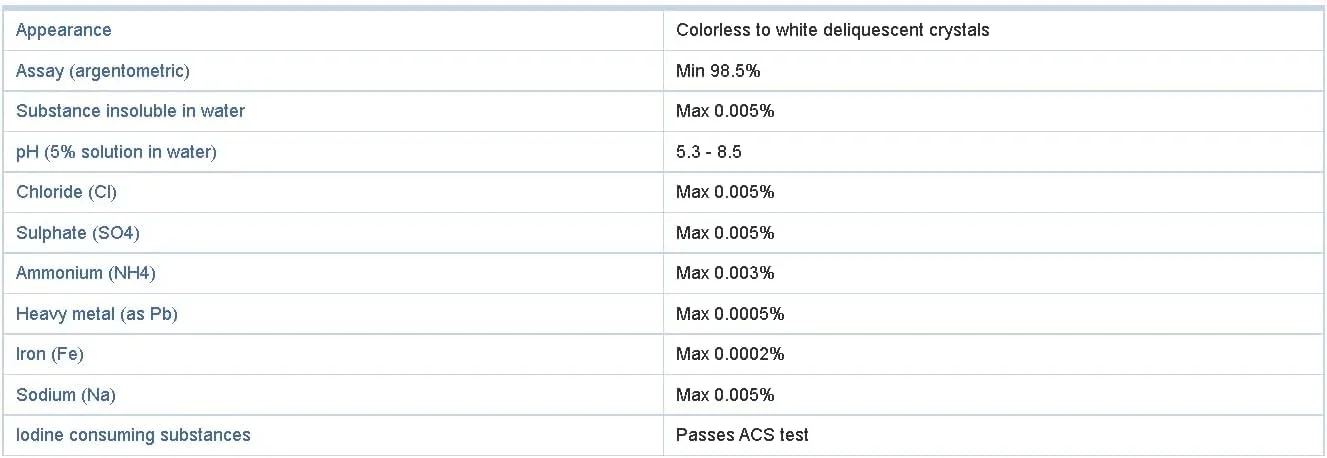The height and width of the screenshot is (458, 1327).
Task: Click the 'Max 0.0005%' heavy metal value
Action: pyautogui.click(x=730, y=314)
